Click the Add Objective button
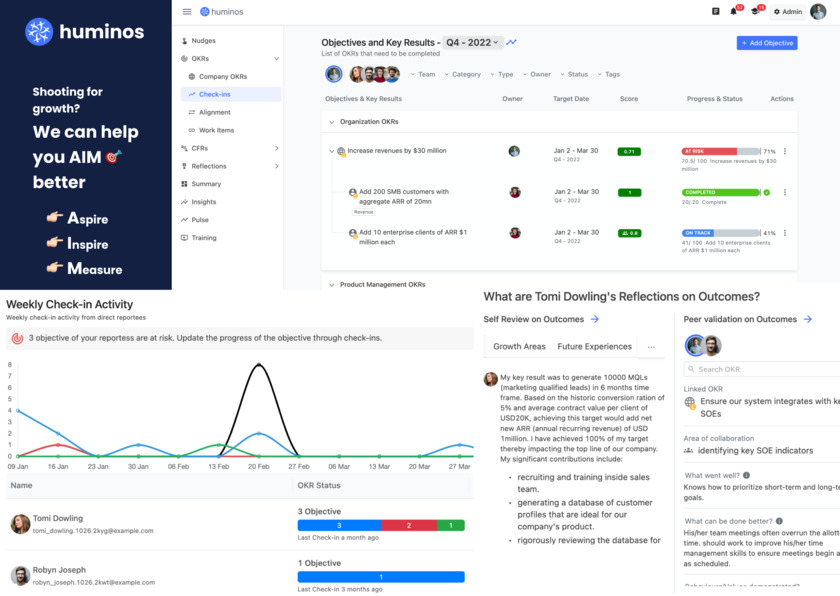This screenshot has width=840, height=596. (x=766, y=43)
